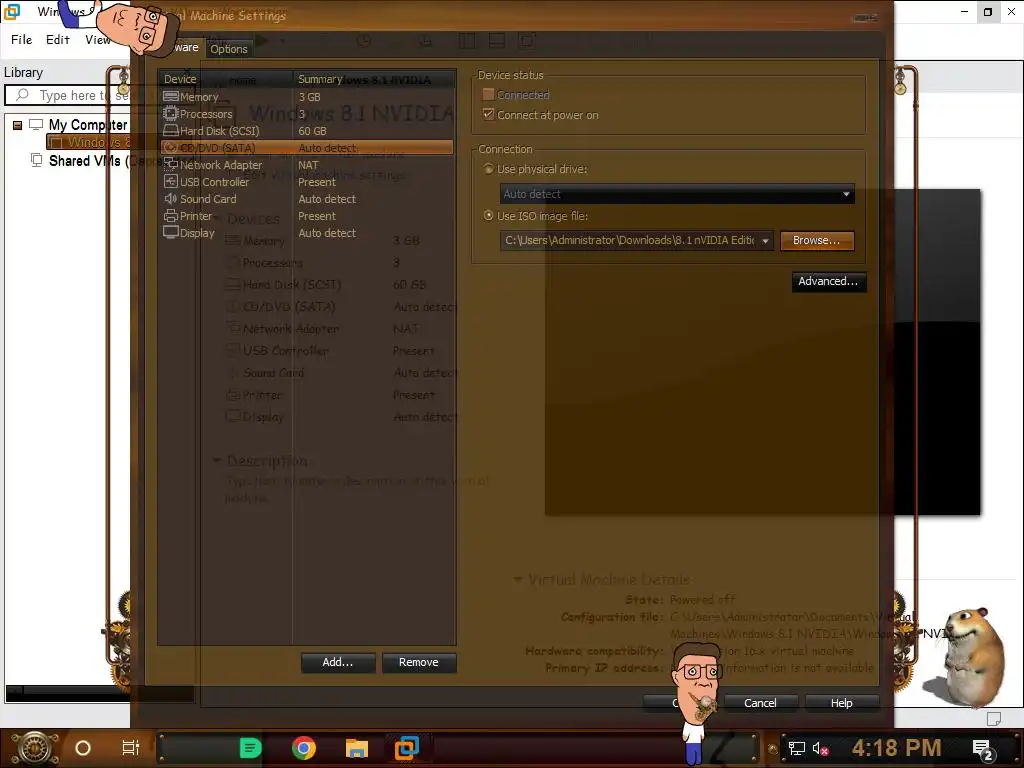Viewport: 1024px width, 768px height.
Task: Open File Explorer from the taskbar
Action: (x=357, y=748)
